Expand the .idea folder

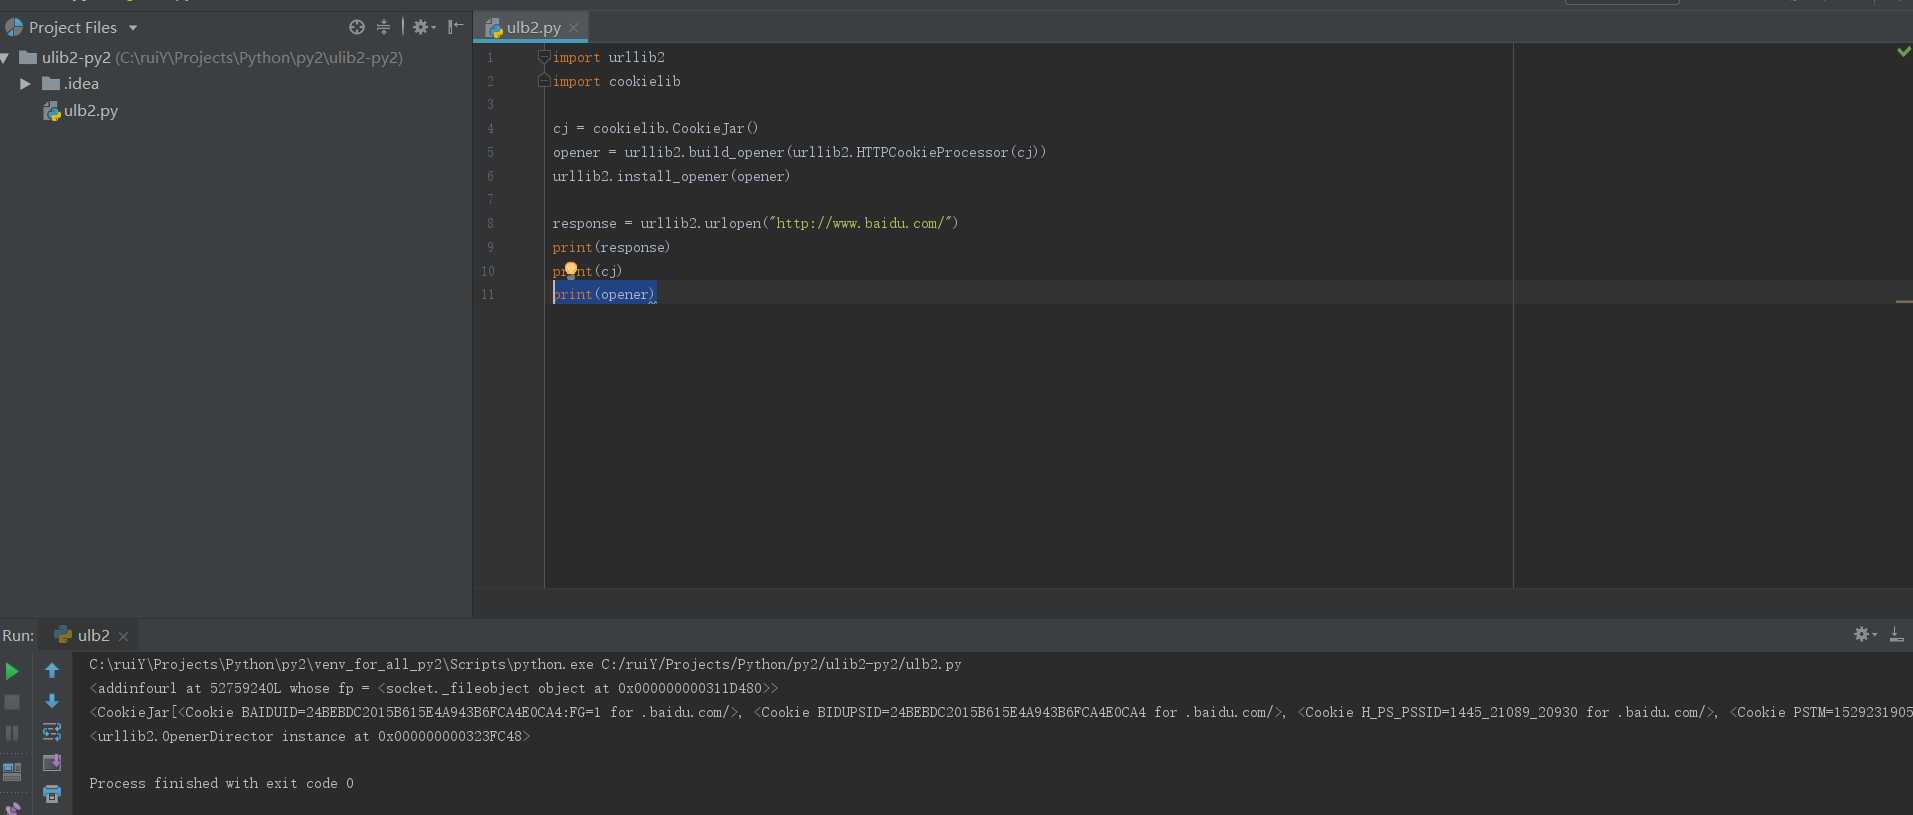click(25, 84)
